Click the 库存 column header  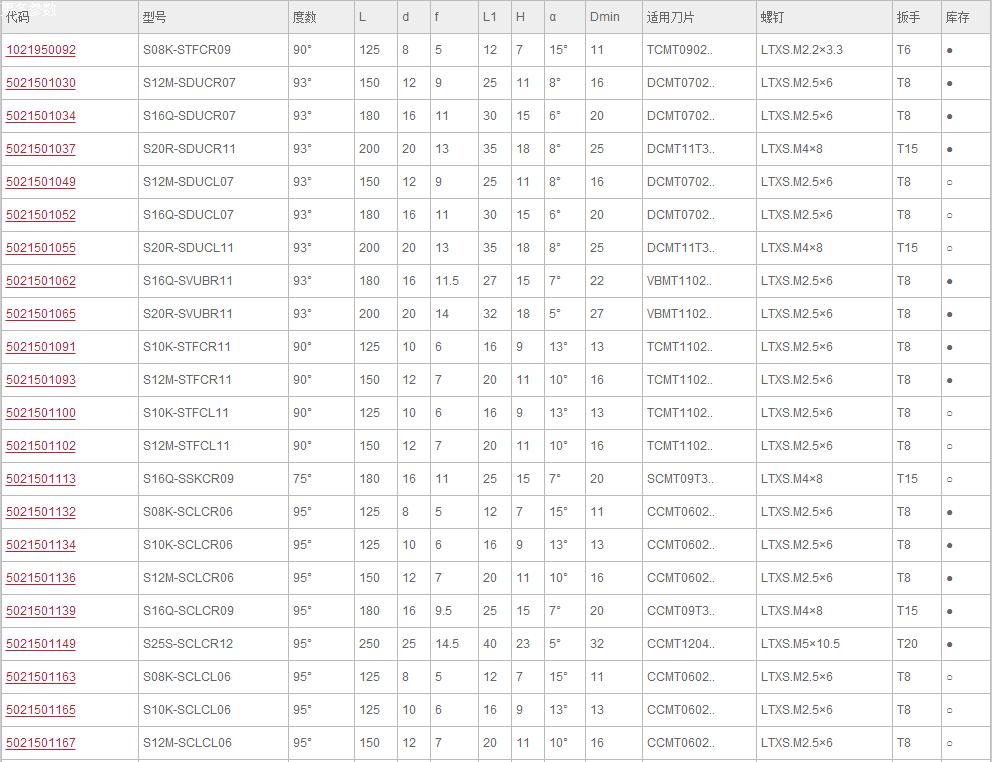click(958, 17)
